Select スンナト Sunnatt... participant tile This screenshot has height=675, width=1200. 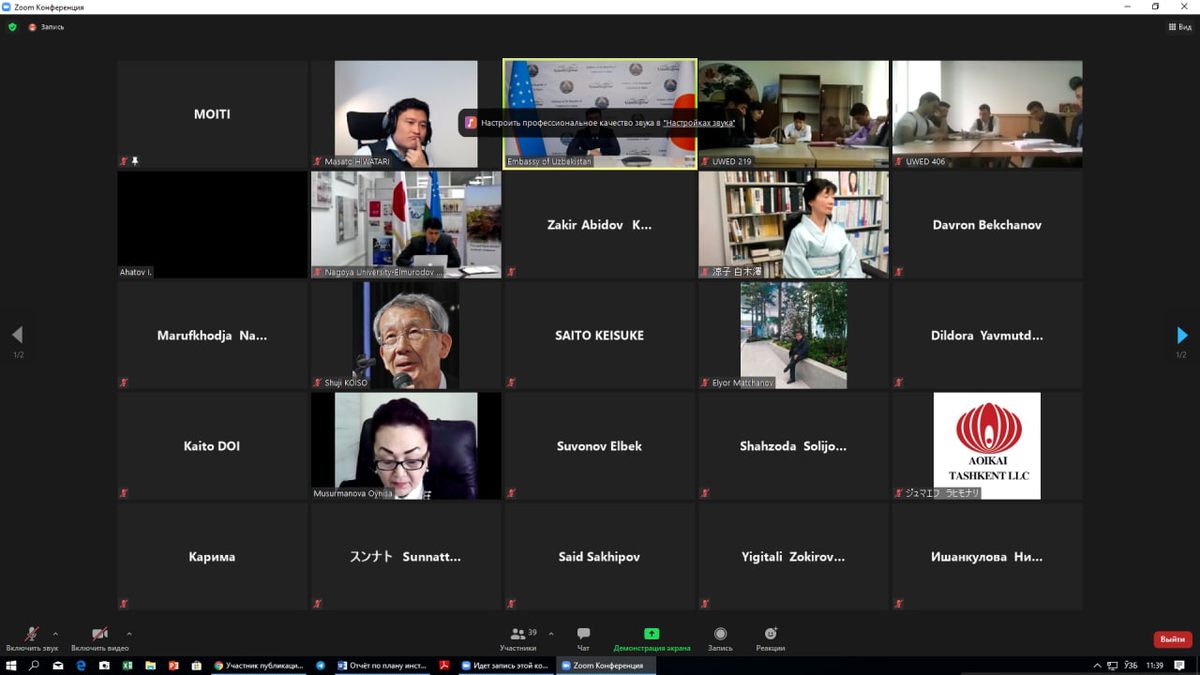tap(405, 557)
